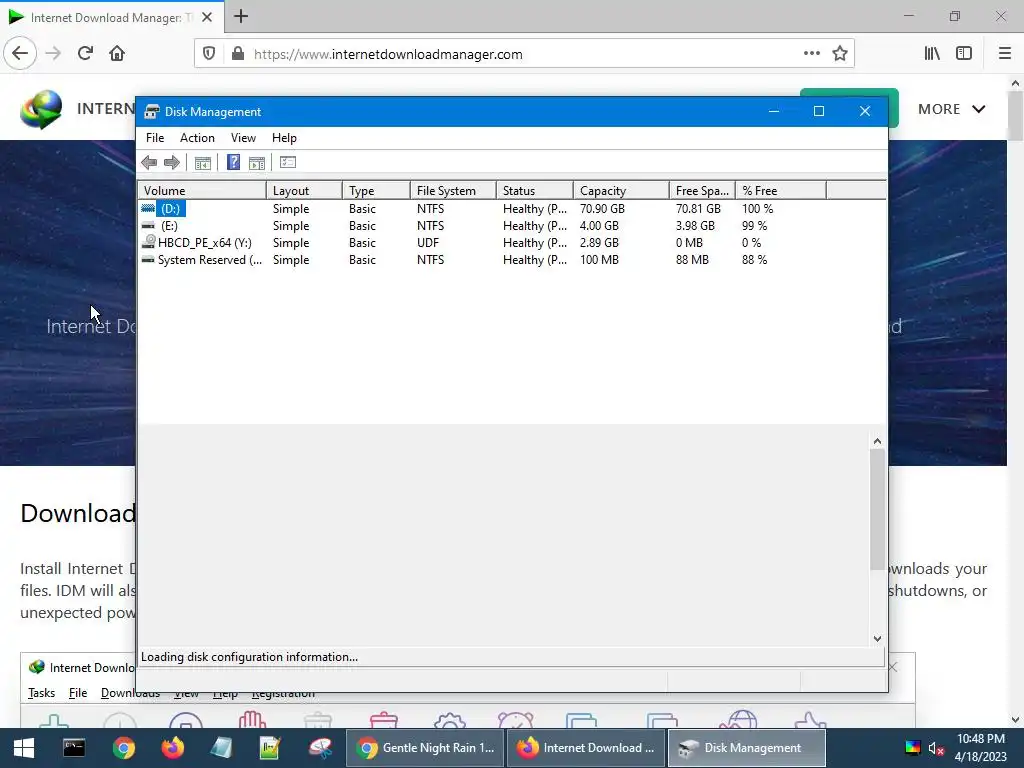Launch Chrome from pinned taskbar icon
The width and height of the screenshot is (1024, 768).
[123, 748]
